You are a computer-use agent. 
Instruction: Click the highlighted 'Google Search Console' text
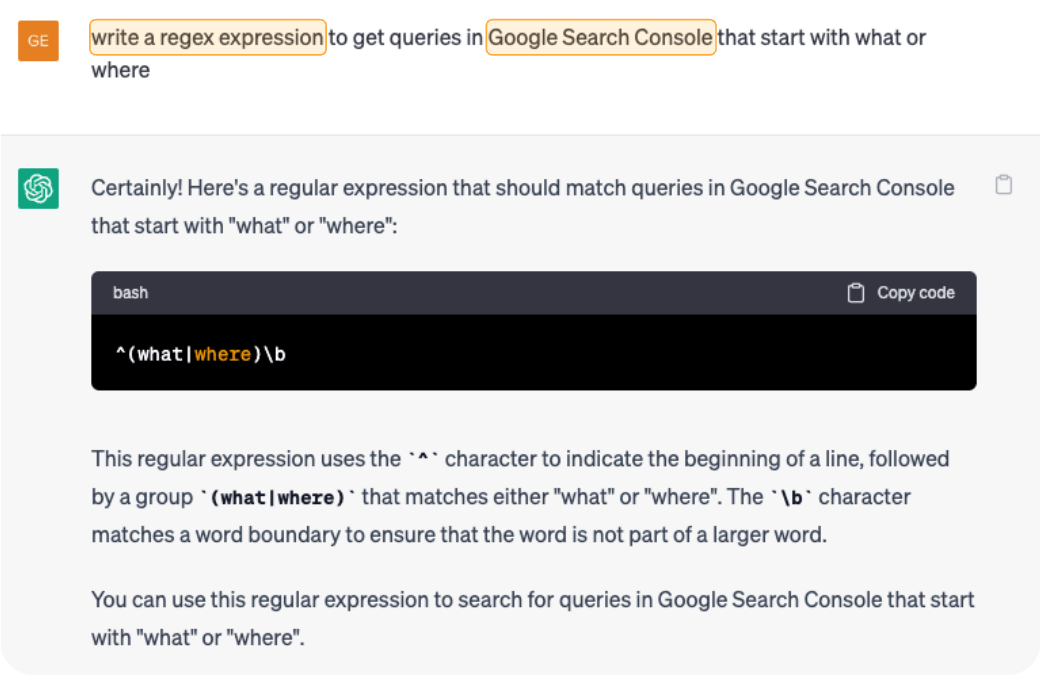click(600, 38)
